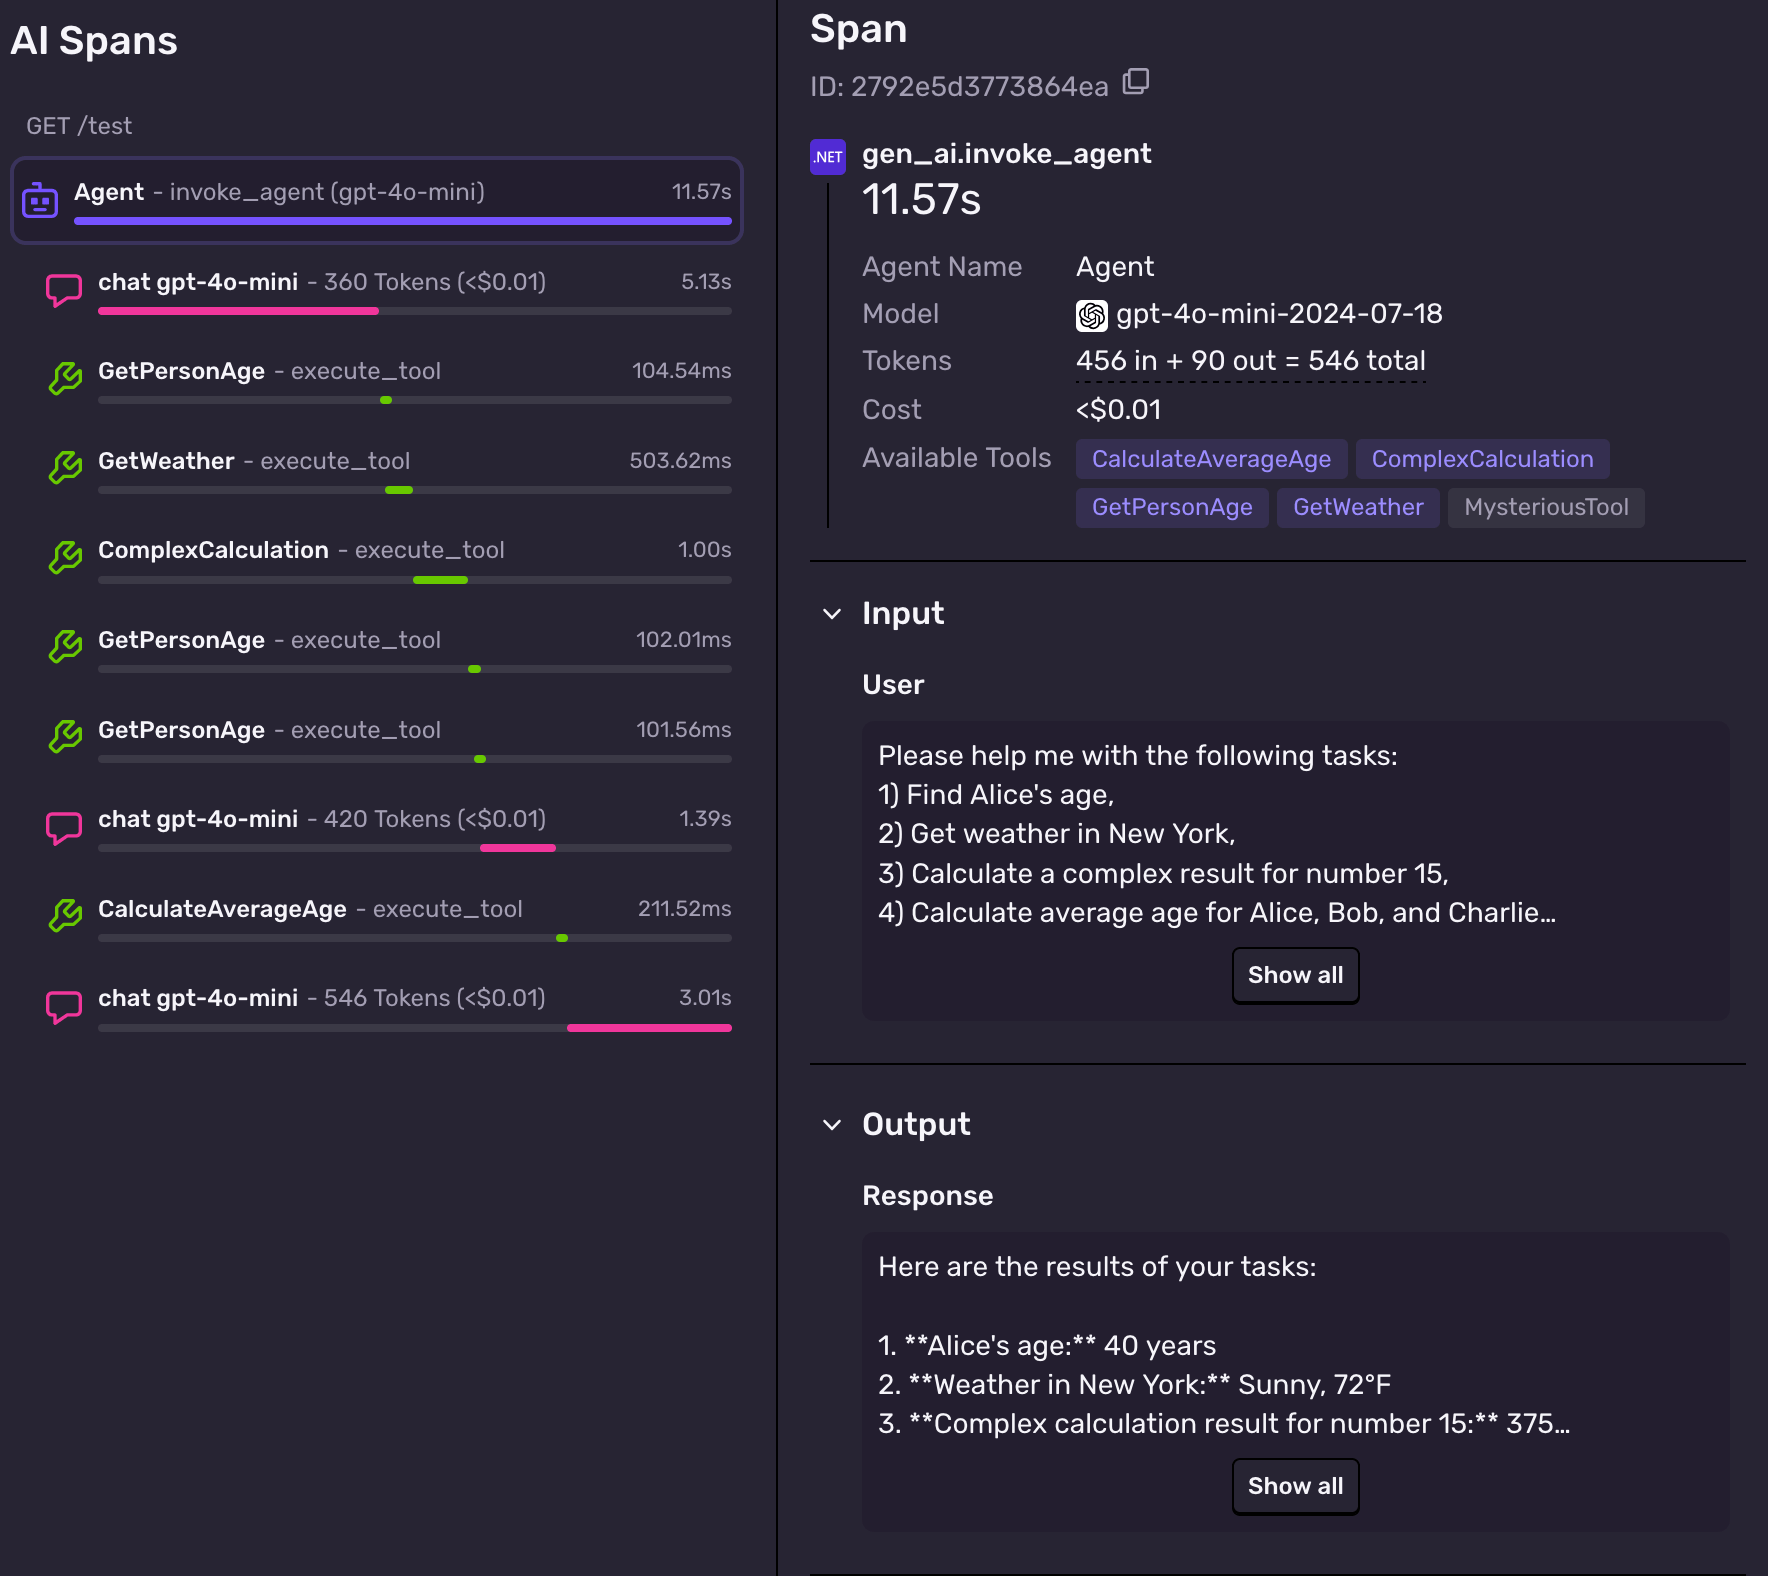Click the wrench icon next to CalculateAverageAge span
Screen dimensions: 1768x1576
pyautogui.click(x=64, y=917)
